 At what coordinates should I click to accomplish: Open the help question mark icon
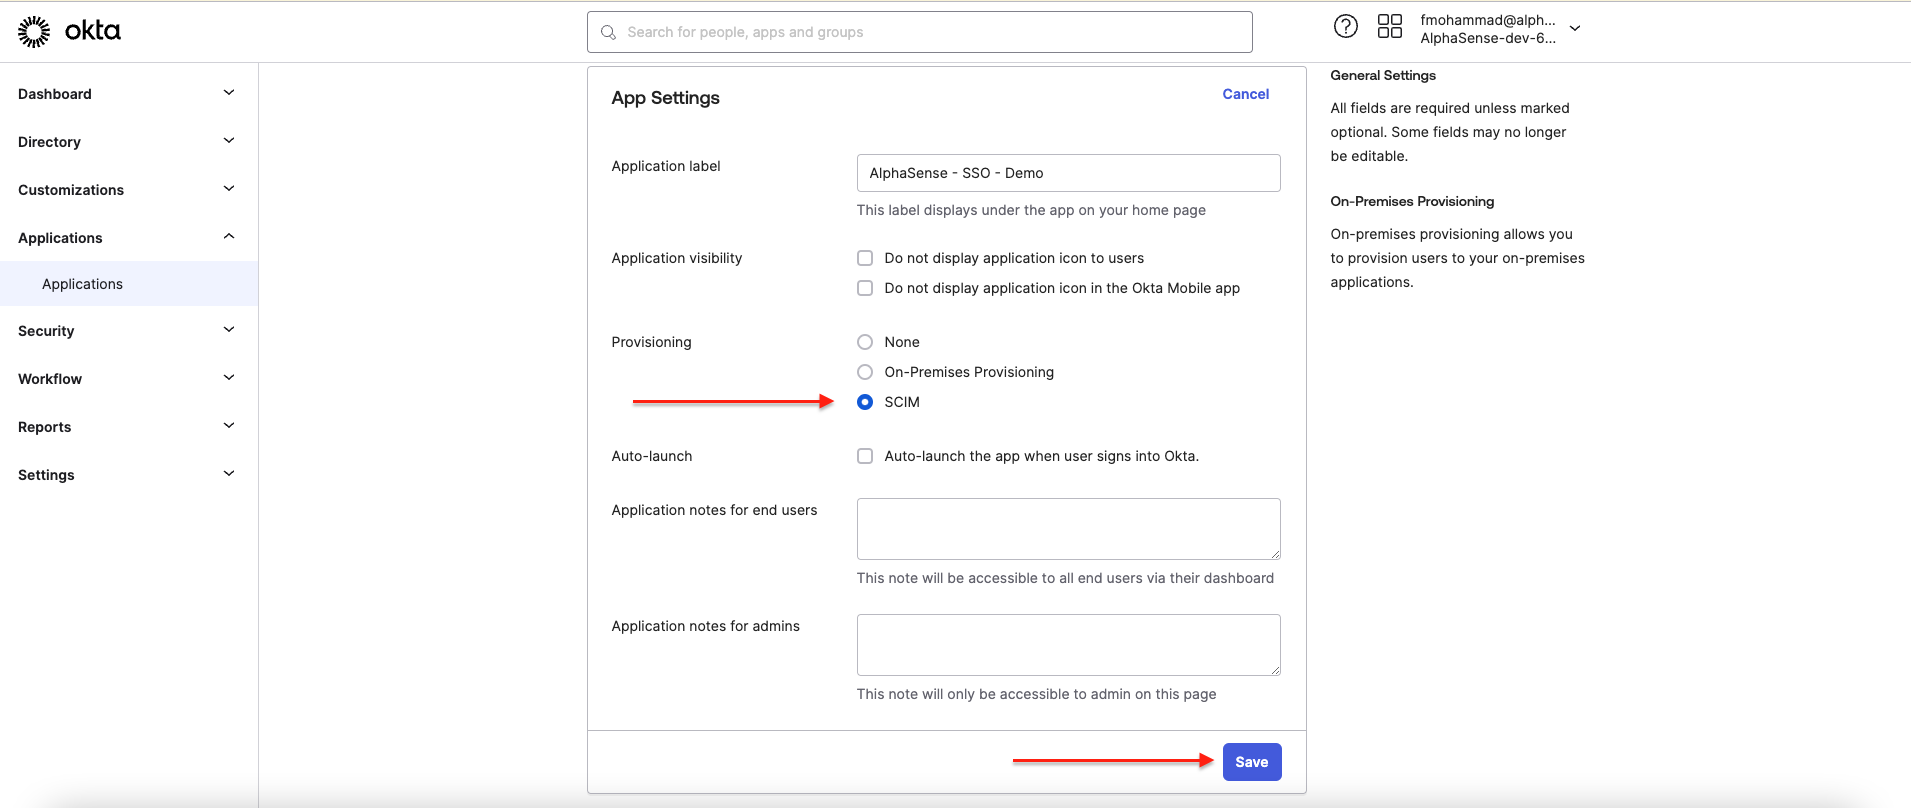tap(1346, 27)
